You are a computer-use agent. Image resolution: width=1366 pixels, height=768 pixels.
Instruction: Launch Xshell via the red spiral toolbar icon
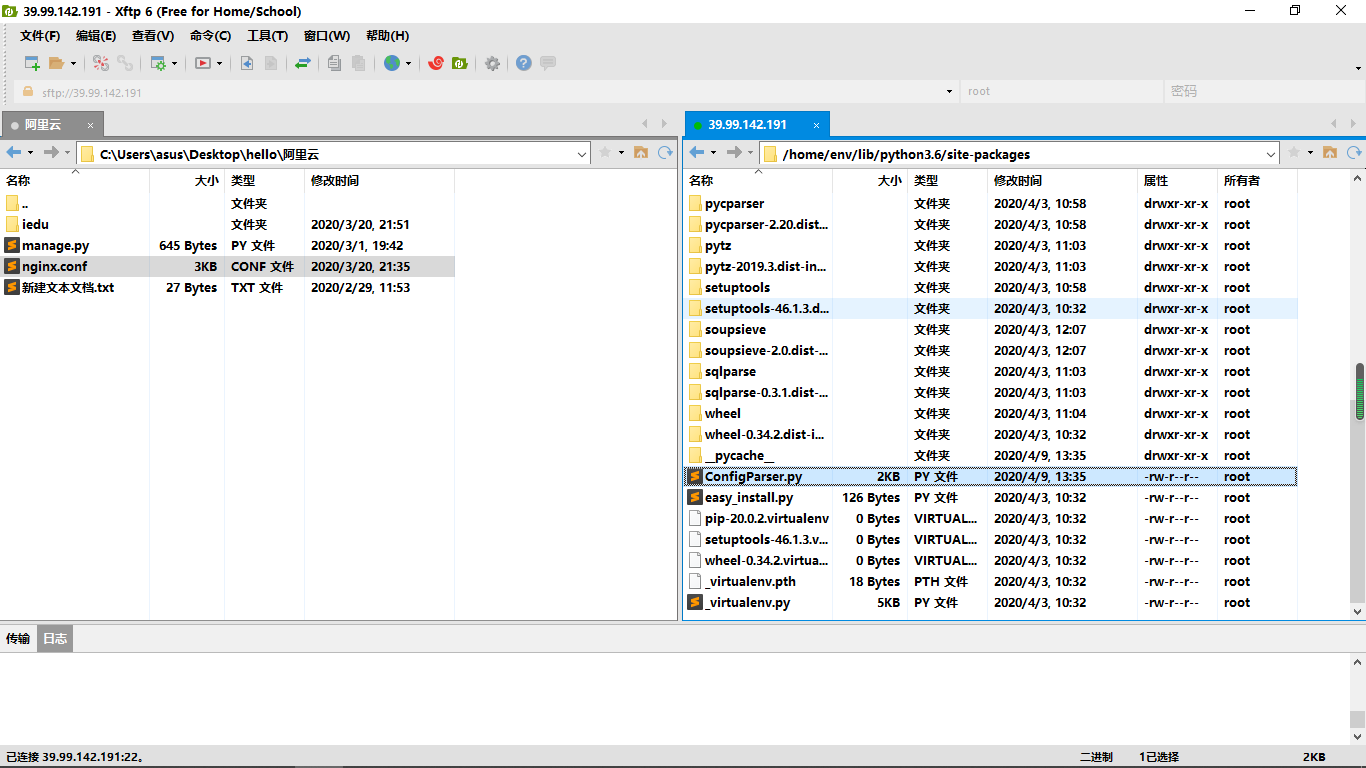pos(434,62)
